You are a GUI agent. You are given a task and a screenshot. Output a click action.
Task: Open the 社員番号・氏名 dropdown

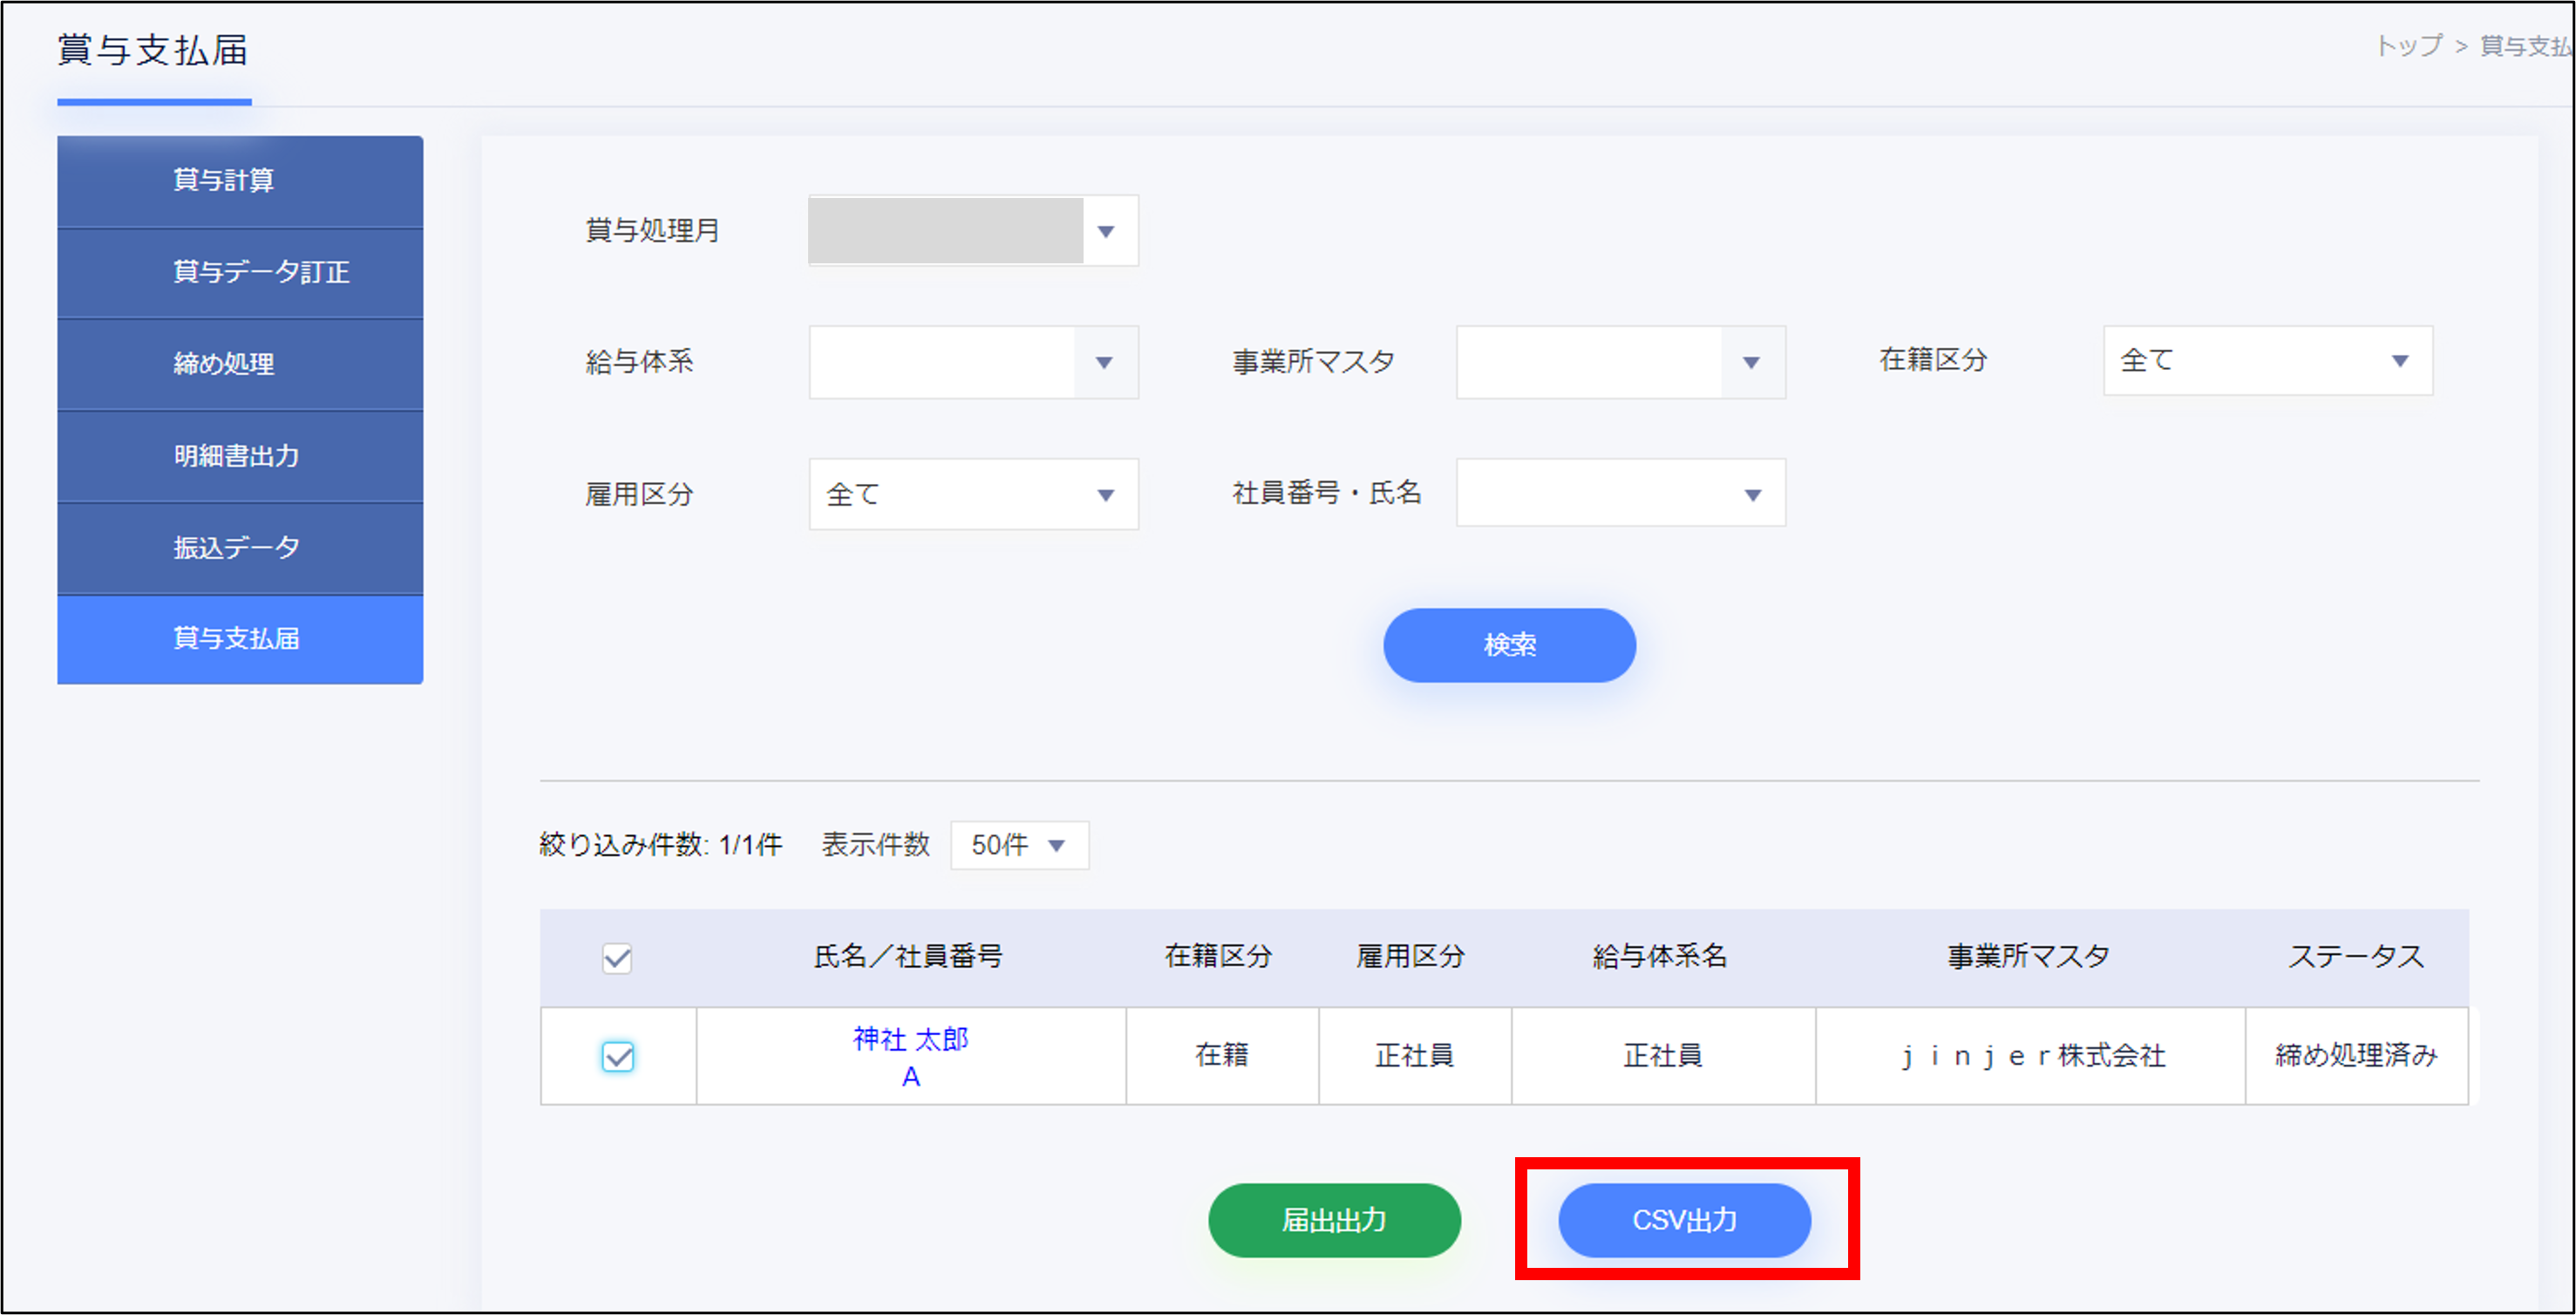click(1752, 494)
